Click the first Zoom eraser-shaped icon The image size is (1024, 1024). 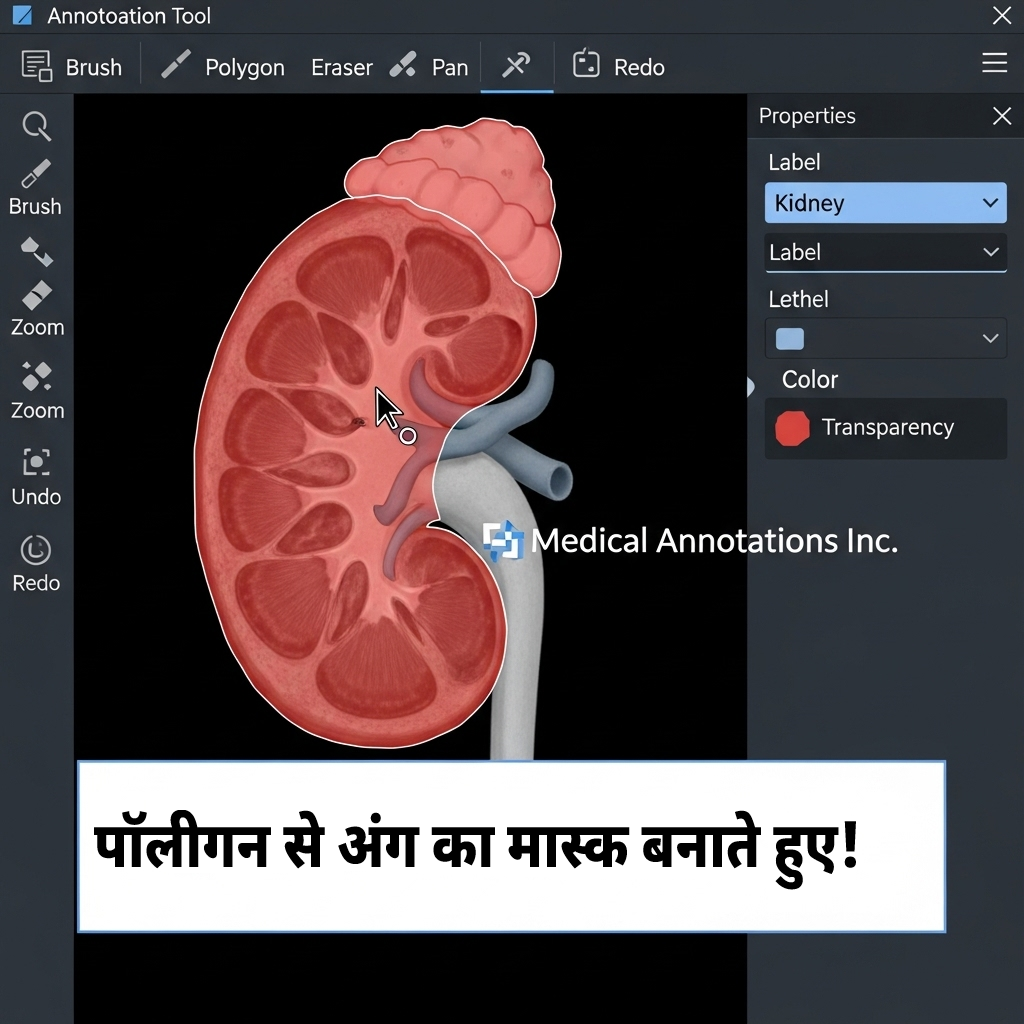[x=37, y=296]
